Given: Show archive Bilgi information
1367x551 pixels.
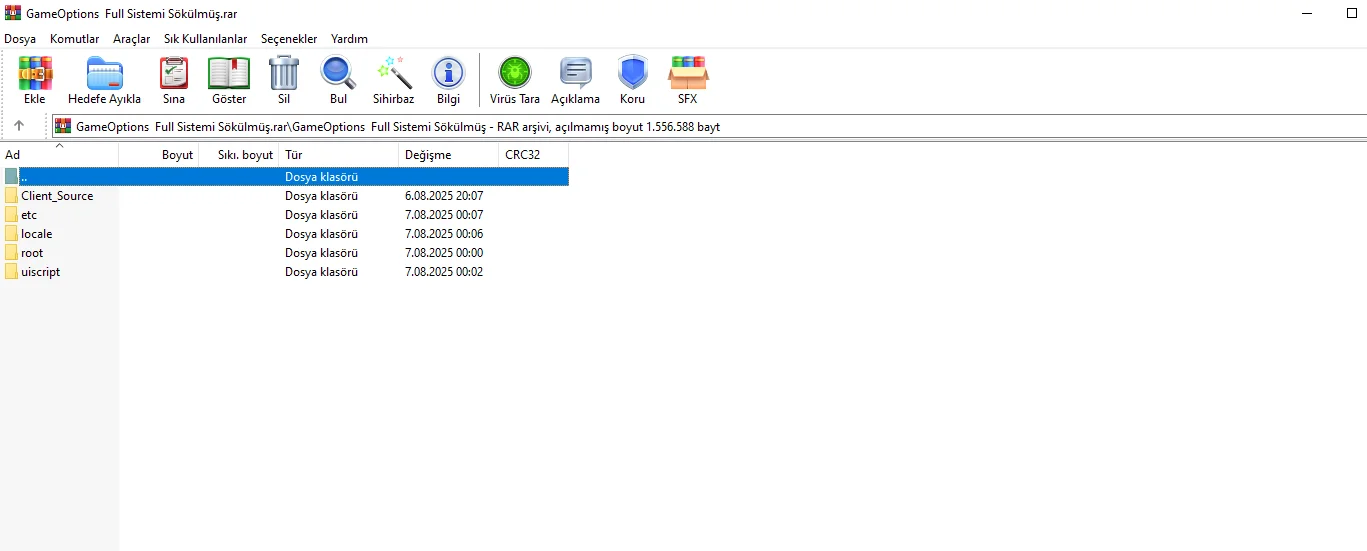Looking at the screenshot, I should click(x=448, y=73).
